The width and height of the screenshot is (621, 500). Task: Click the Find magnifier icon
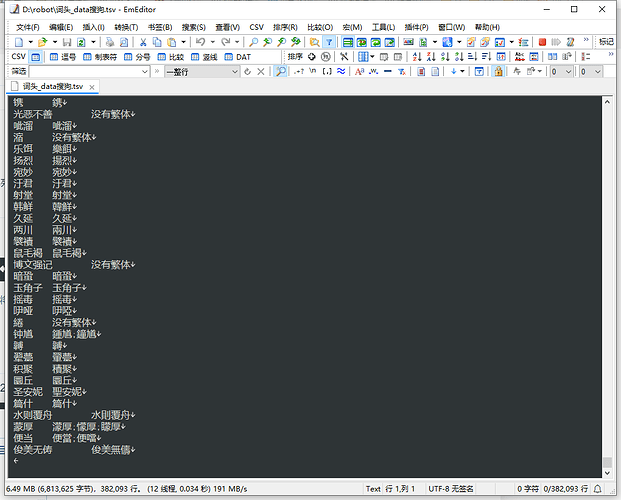[254, 42]
